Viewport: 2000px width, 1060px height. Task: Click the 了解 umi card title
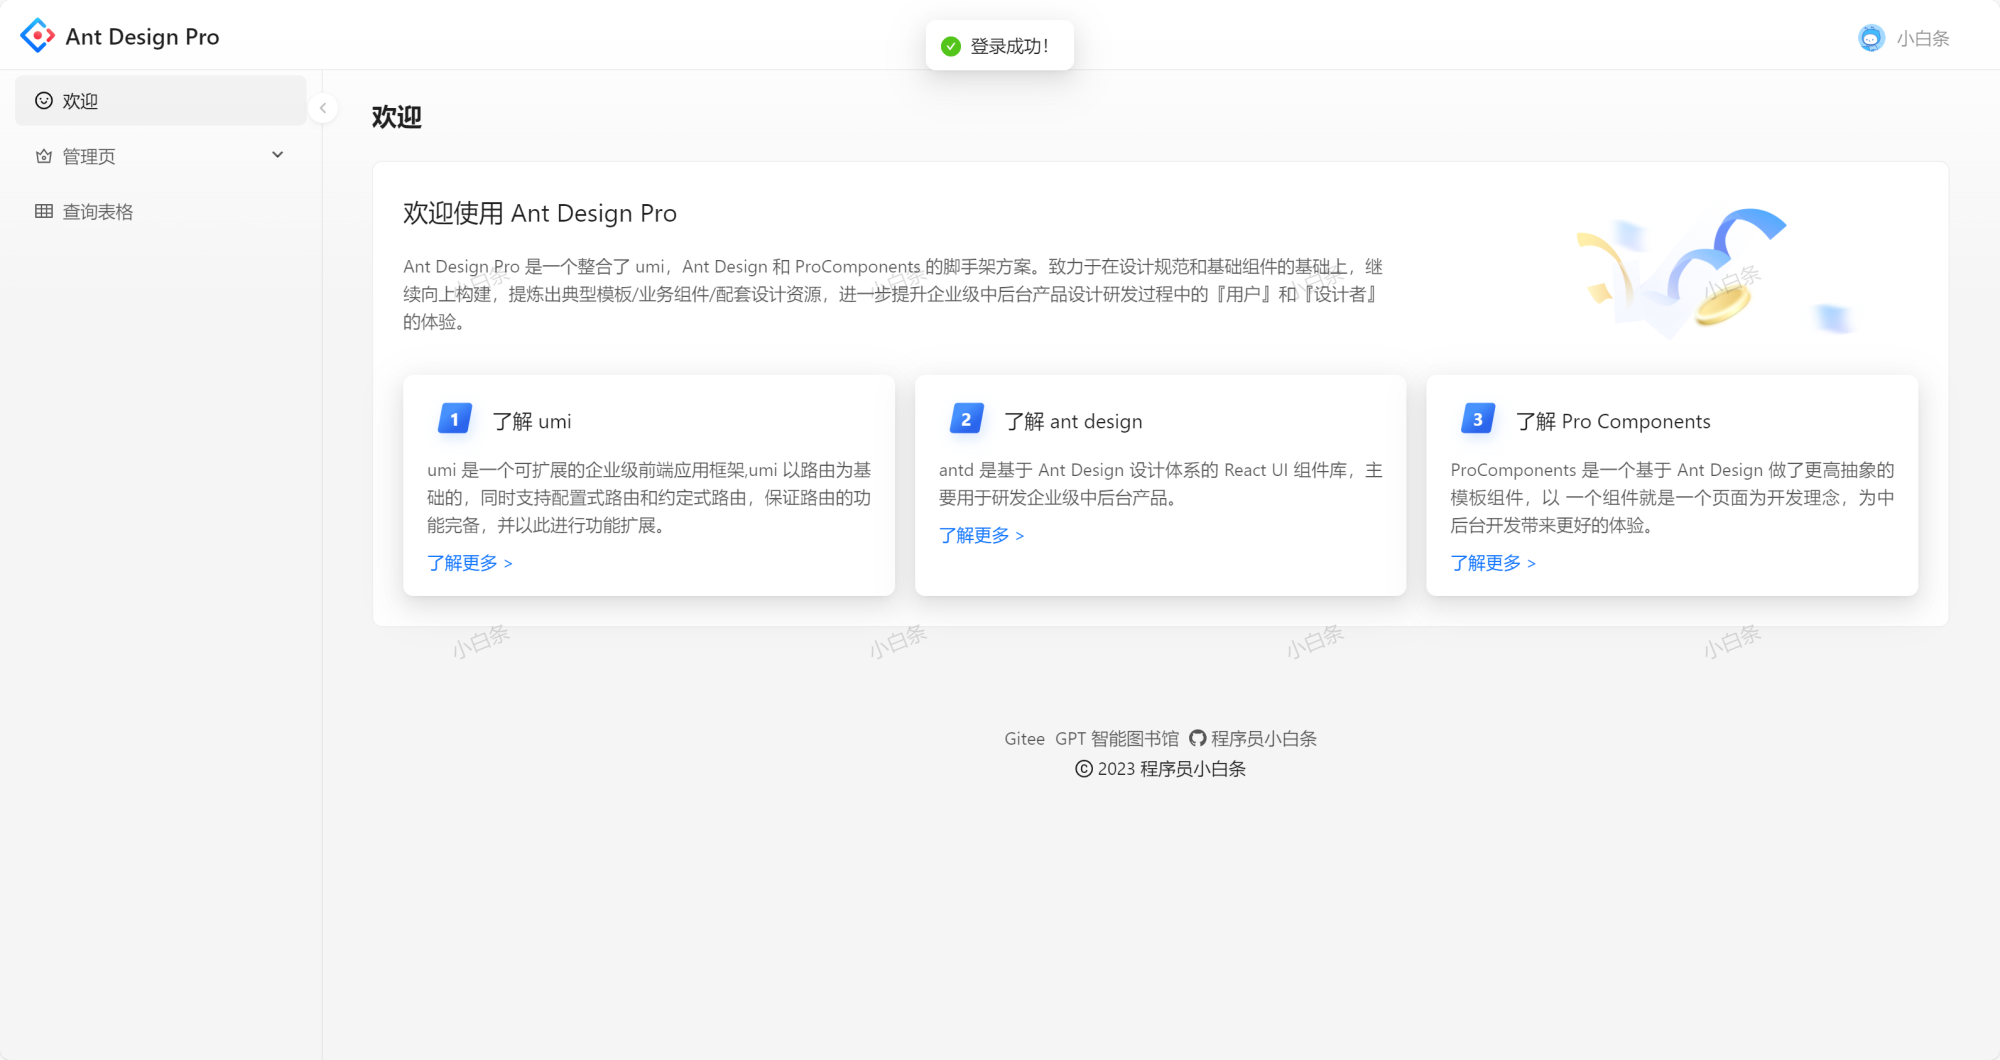tap(532, 421)
